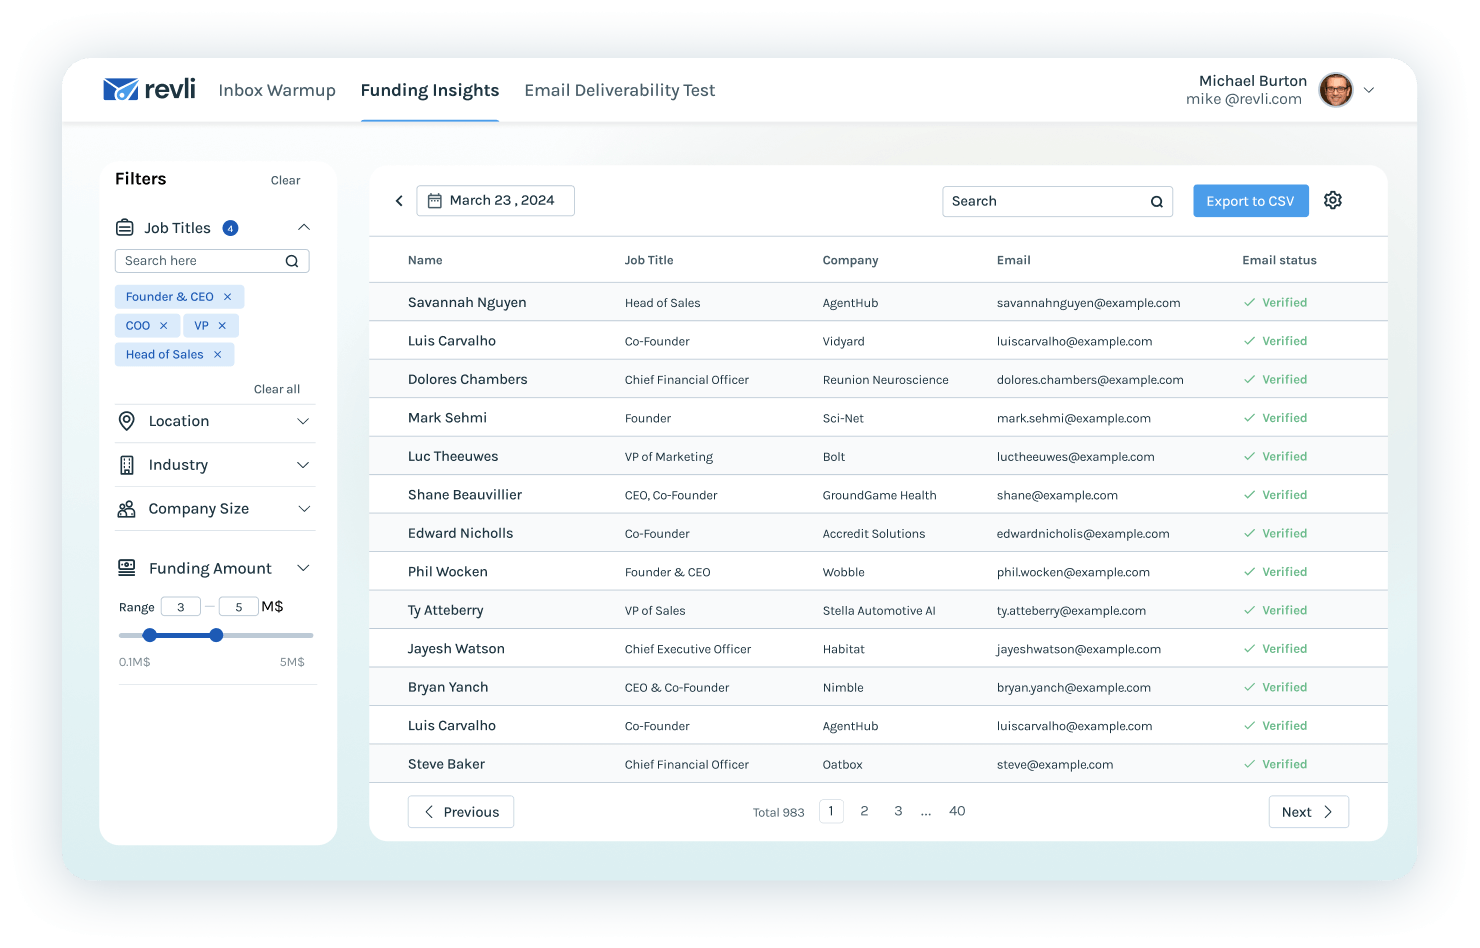The height and width of the screenshot is (948, 1480).
Task: Click the magnifier icon in the table search
Action: (1157, 202)
